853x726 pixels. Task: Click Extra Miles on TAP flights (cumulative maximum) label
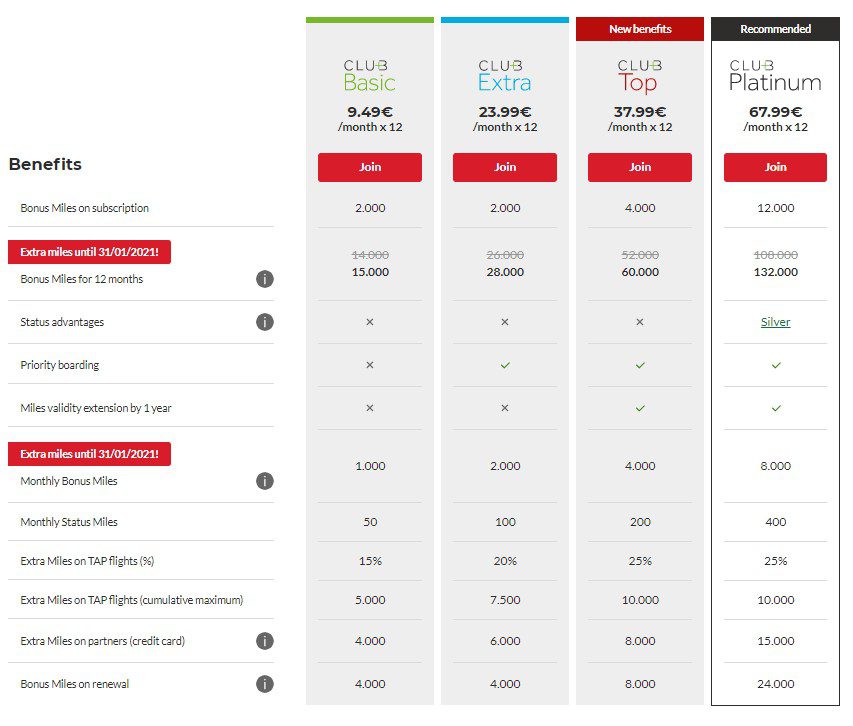click(x=132, y=600)
